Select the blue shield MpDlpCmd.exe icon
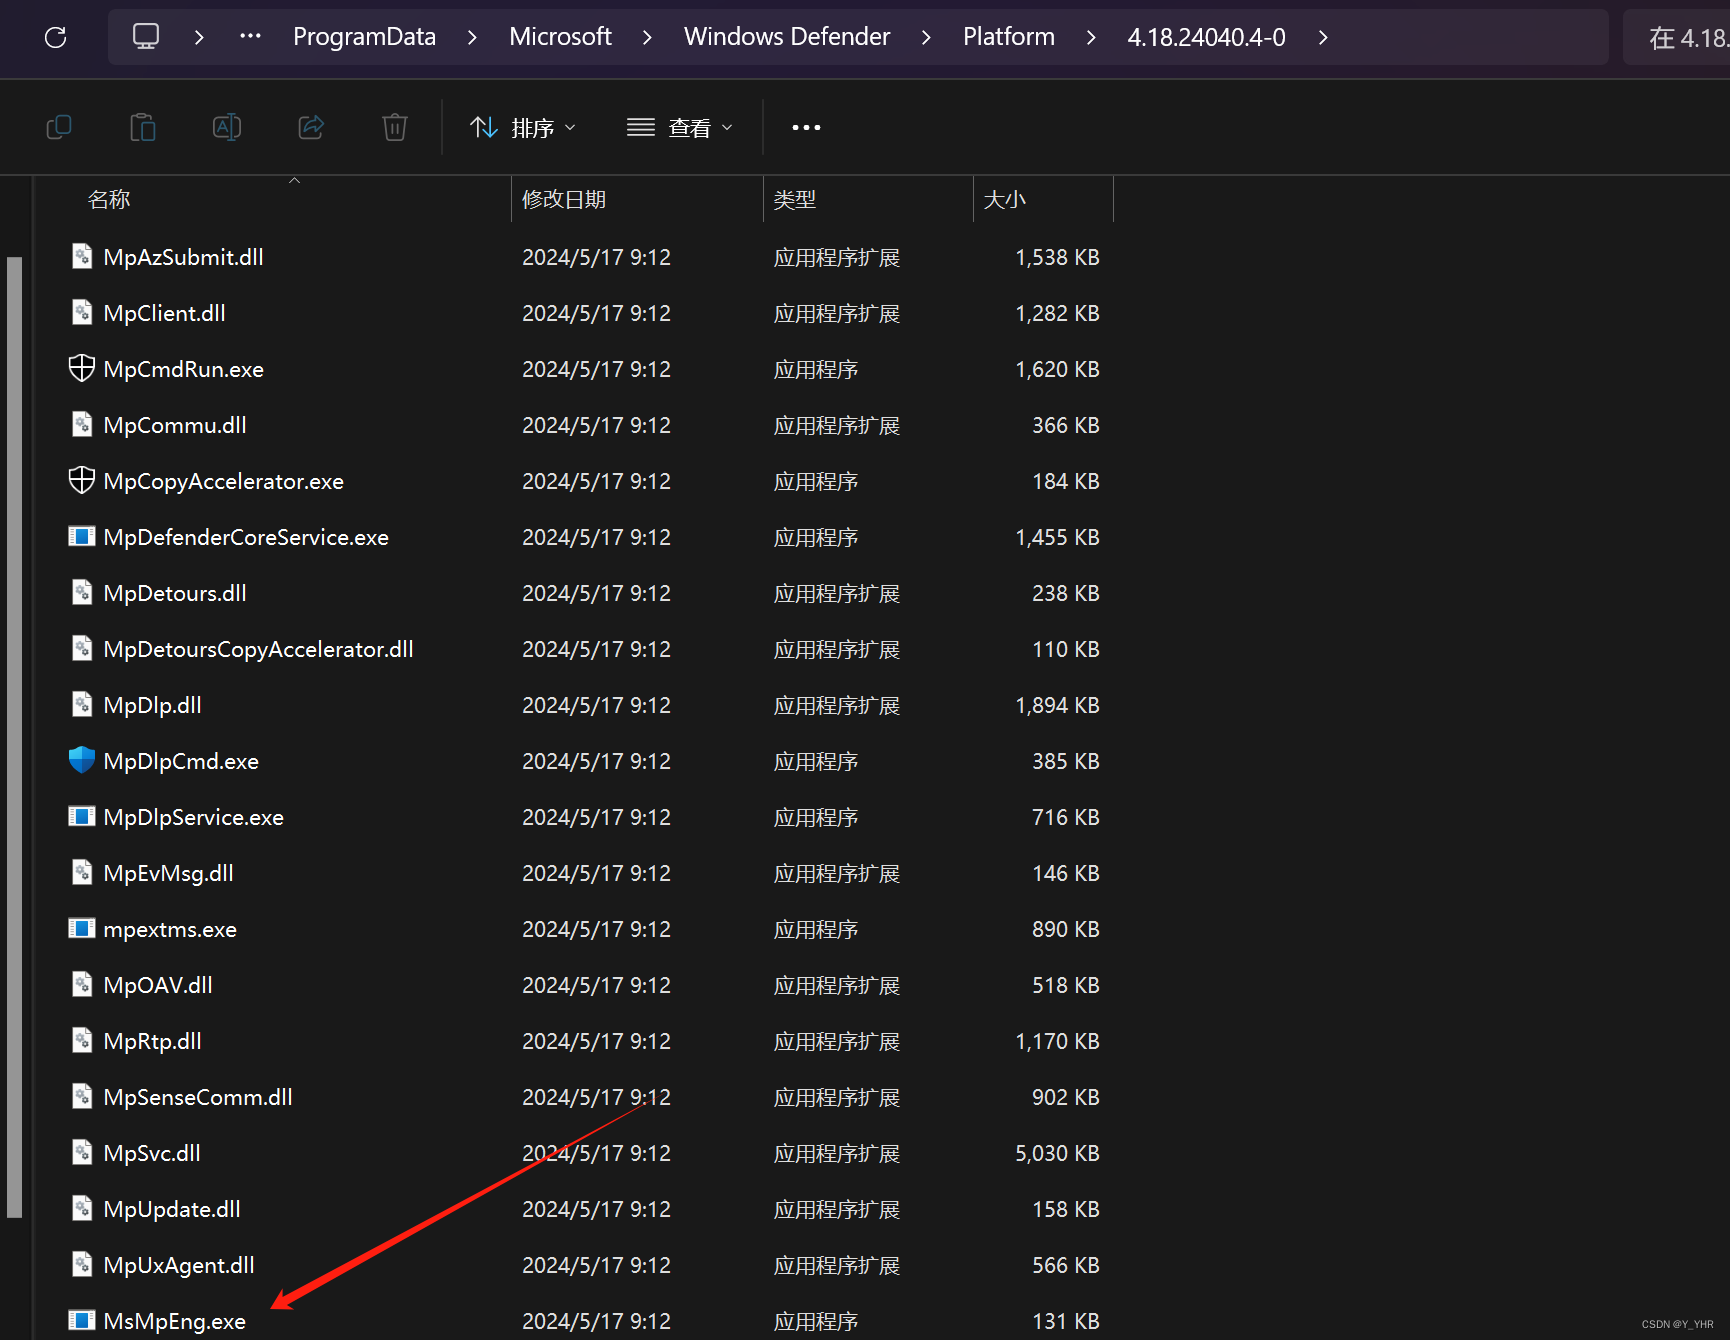Viewport: 1730px width, 1340px height. tap(82, 760)
